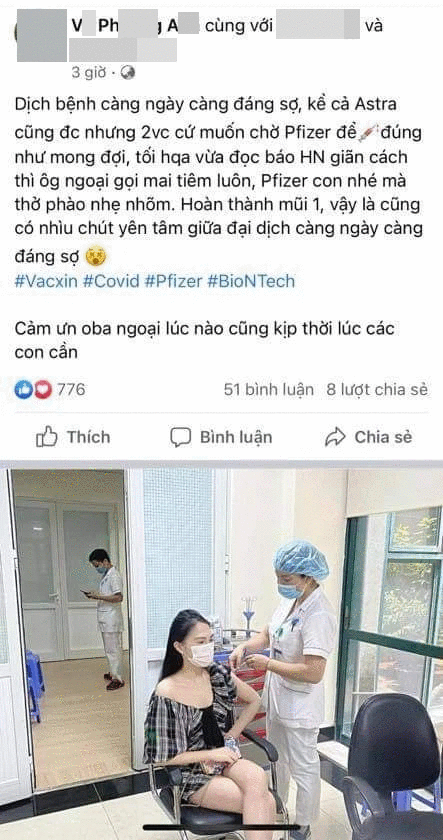Click the share arrow Chia sẻ icon
Image resolution: width=443 pixels, height=840 pixels.
[335, 437]
